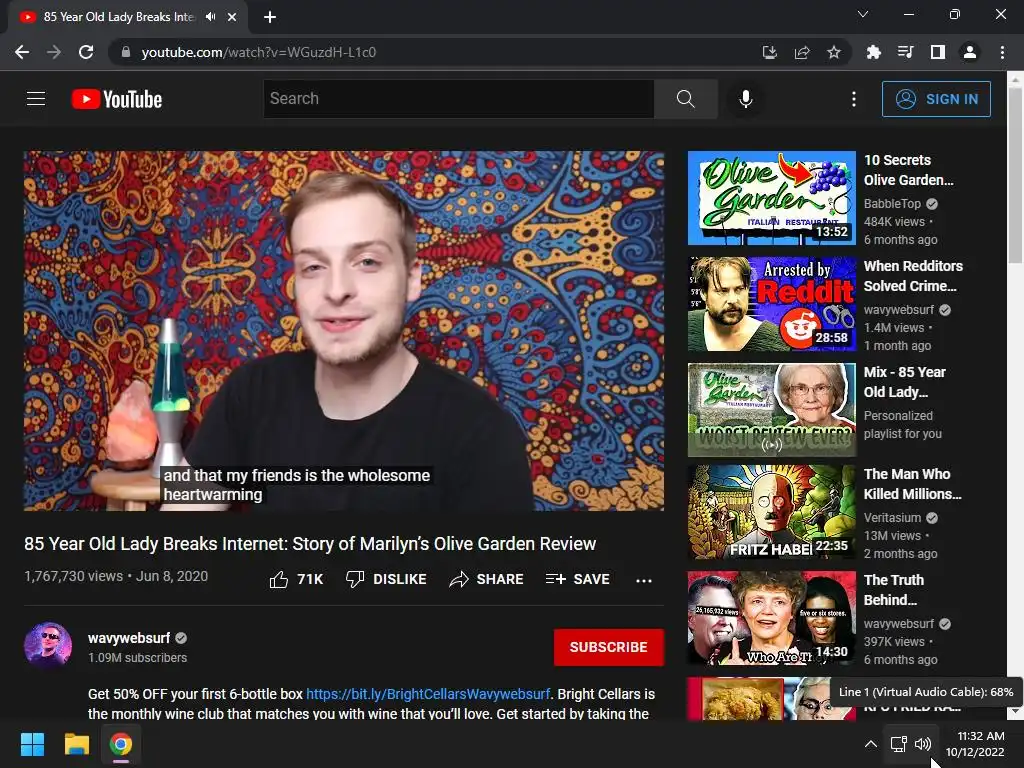Pause the video by clicking player
Viewport: 1024px width, 768px height.
[x=344, y=330]
